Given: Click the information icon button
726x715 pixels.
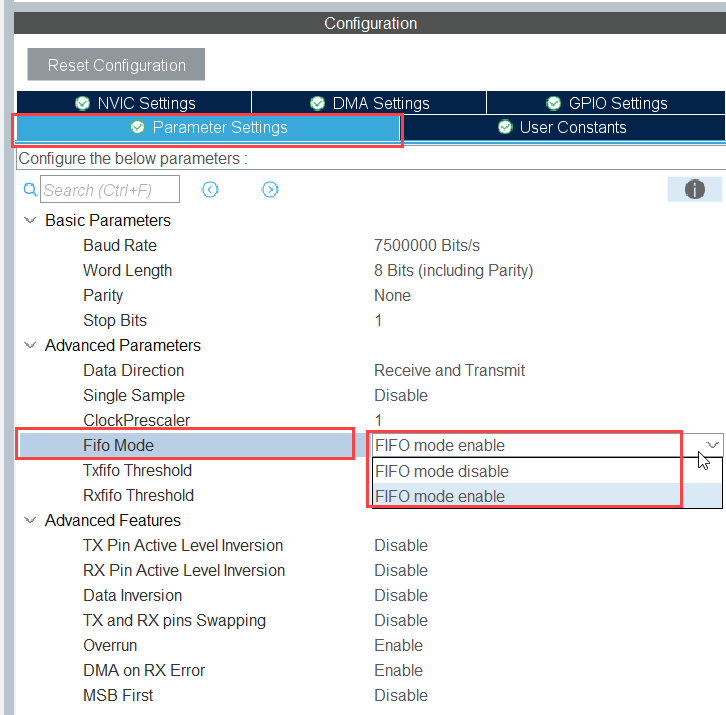Looking at the screenshot, I should pyautogui.click(x=694, y=189).
